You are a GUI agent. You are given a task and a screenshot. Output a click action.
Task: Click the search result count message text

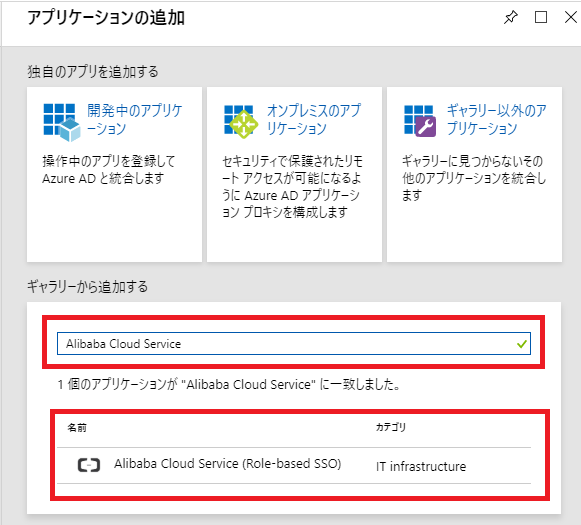point(229,385)
